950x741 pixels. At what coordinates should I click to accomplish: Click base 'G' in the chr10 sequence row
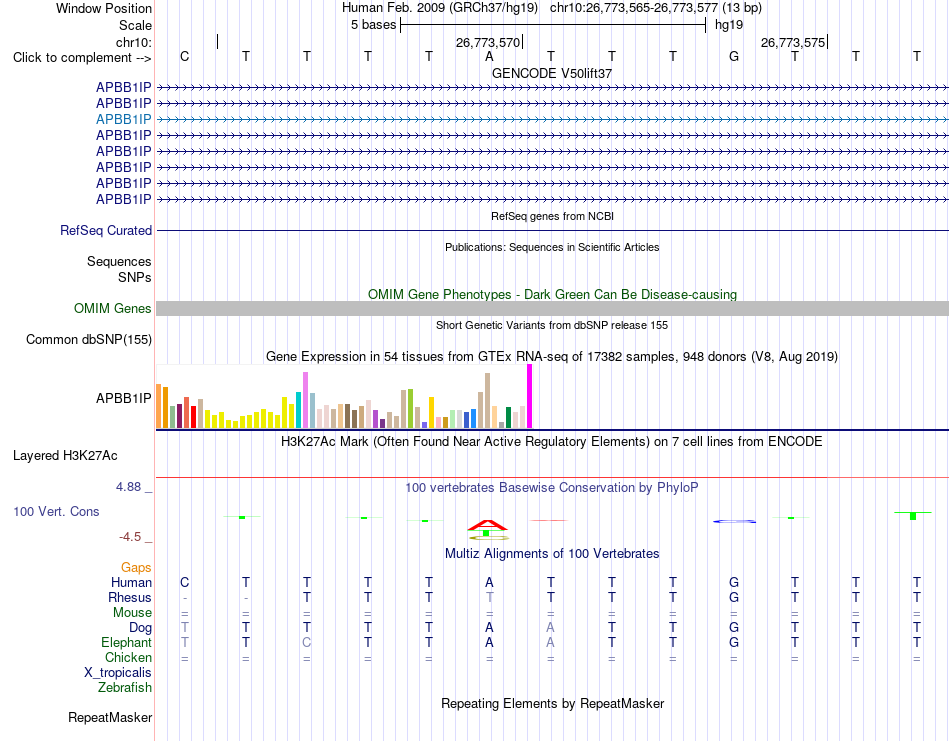(734, 56)
